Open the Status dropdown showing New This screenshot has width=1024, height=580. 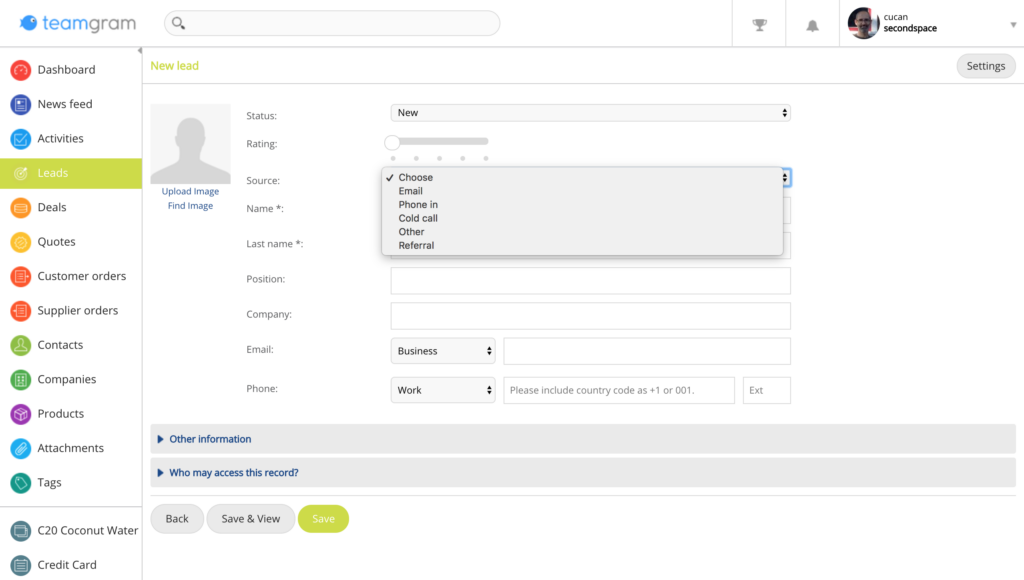(x=590, y=113)
